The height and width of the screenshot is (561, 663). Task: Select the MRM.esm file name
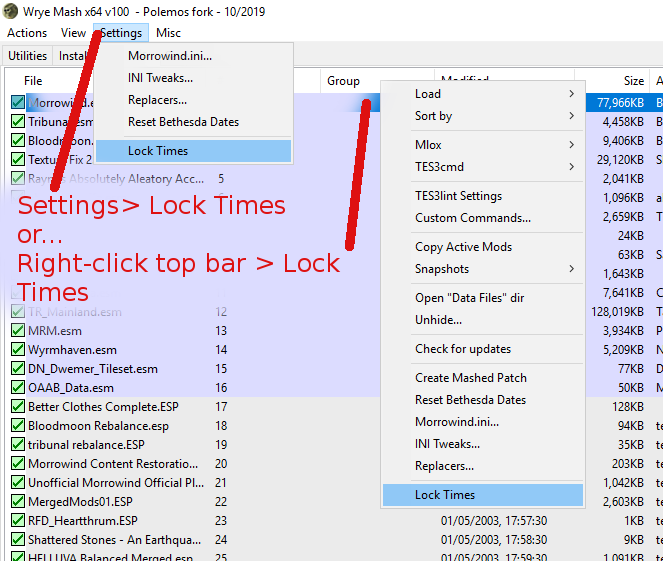[x=55, y=331]
